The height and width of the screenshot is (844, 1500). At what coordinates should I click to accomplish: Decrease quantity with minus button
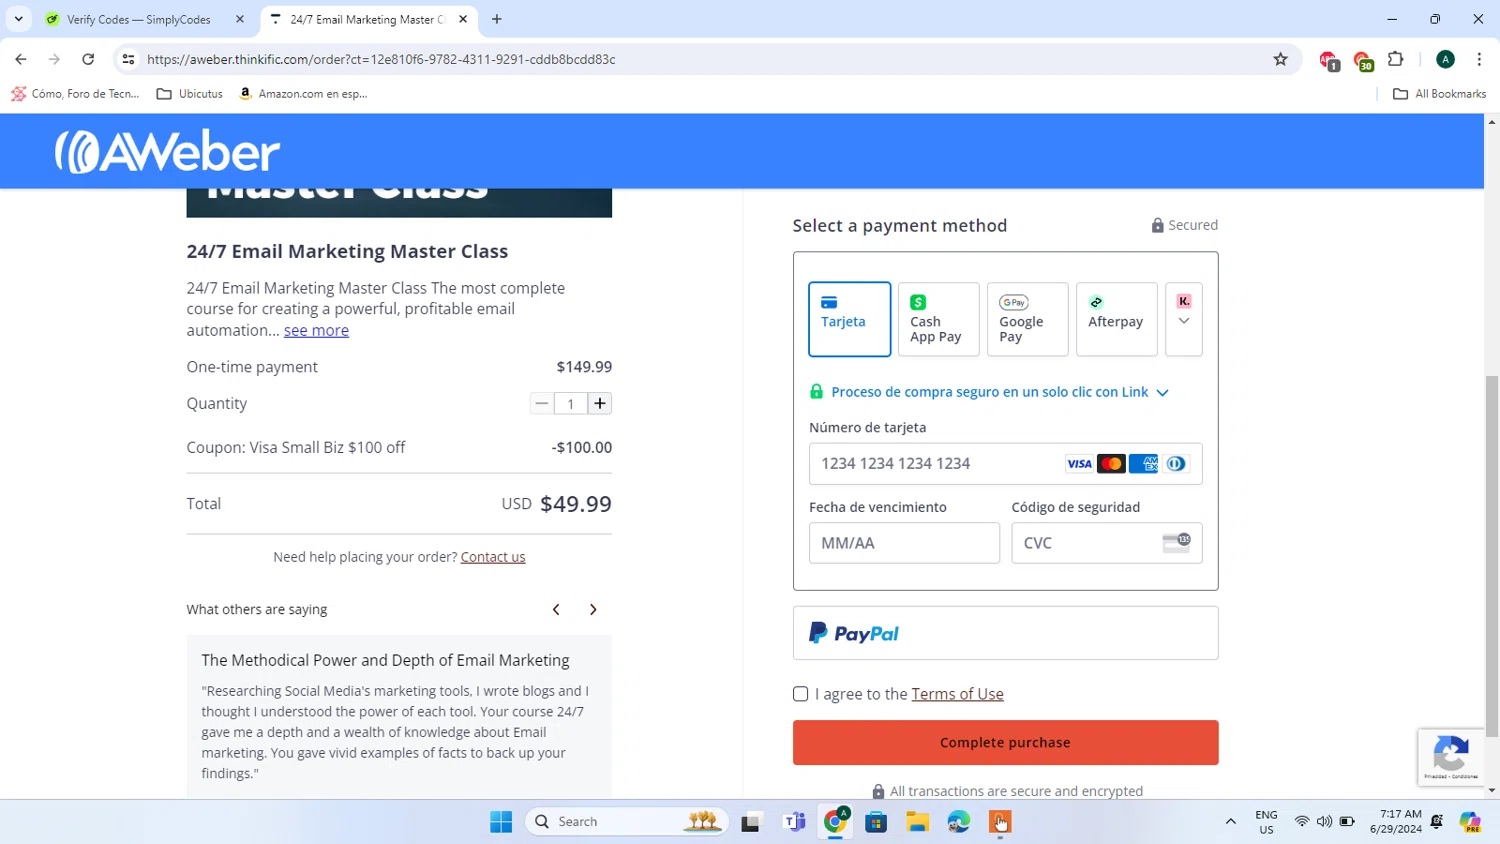click(541, 404)
